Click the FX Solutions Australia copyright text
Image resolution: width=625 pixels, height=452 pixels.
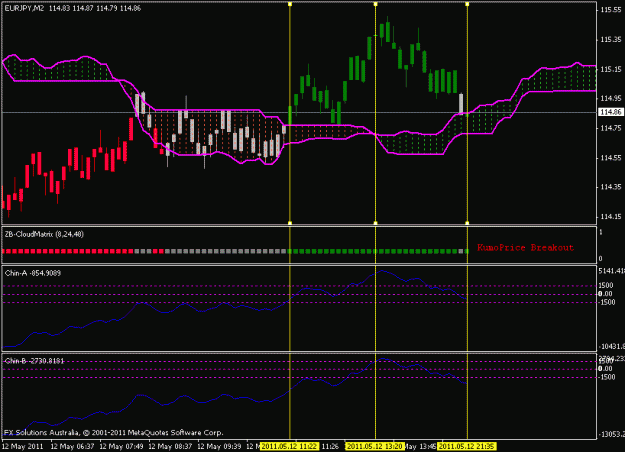pyautogui.click(x=114, y=432)
